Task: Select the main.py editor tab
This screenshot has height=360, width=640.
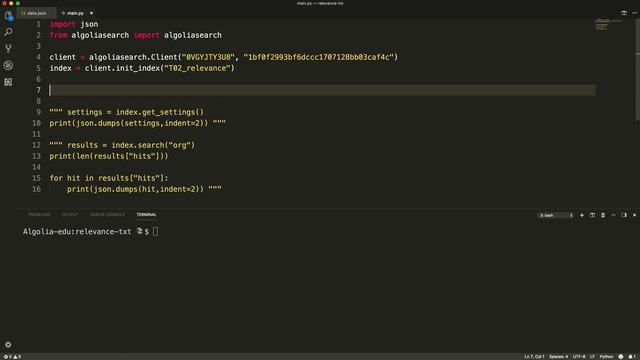Action: point(75,13)
